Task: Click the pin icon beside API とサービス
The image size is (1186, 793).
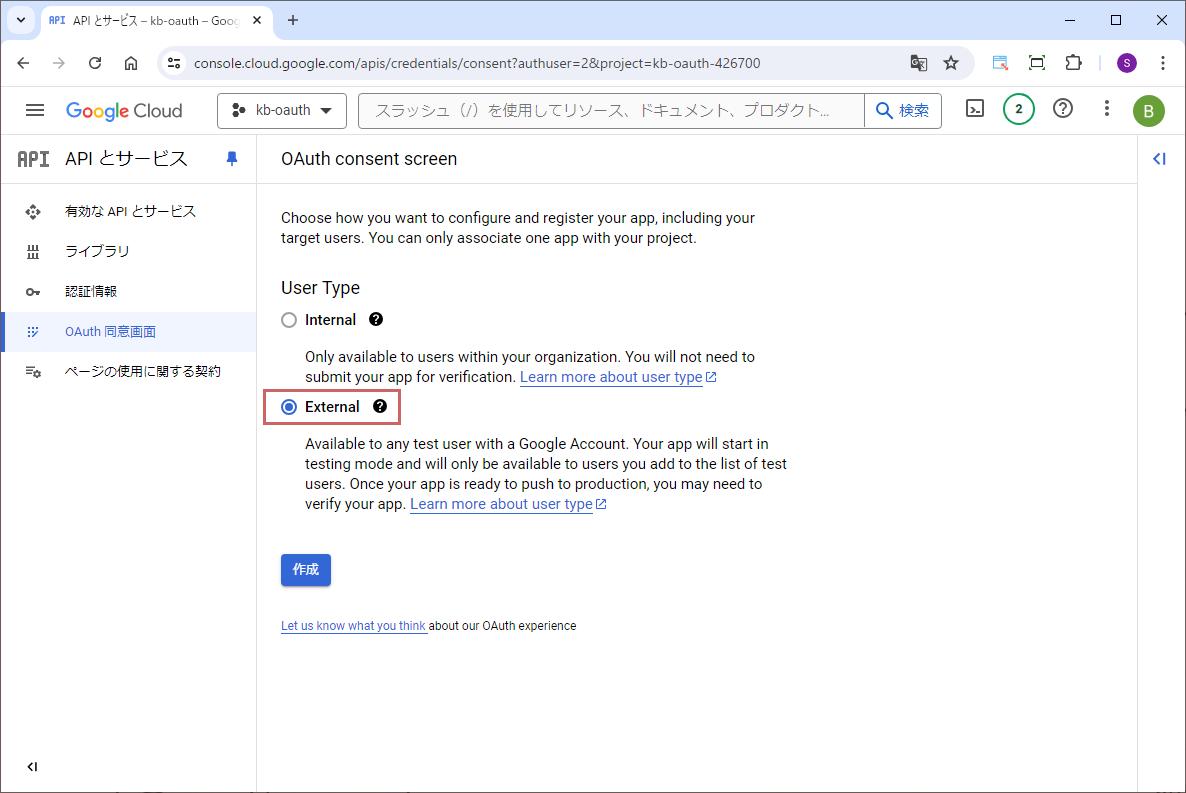Action: 232,159
